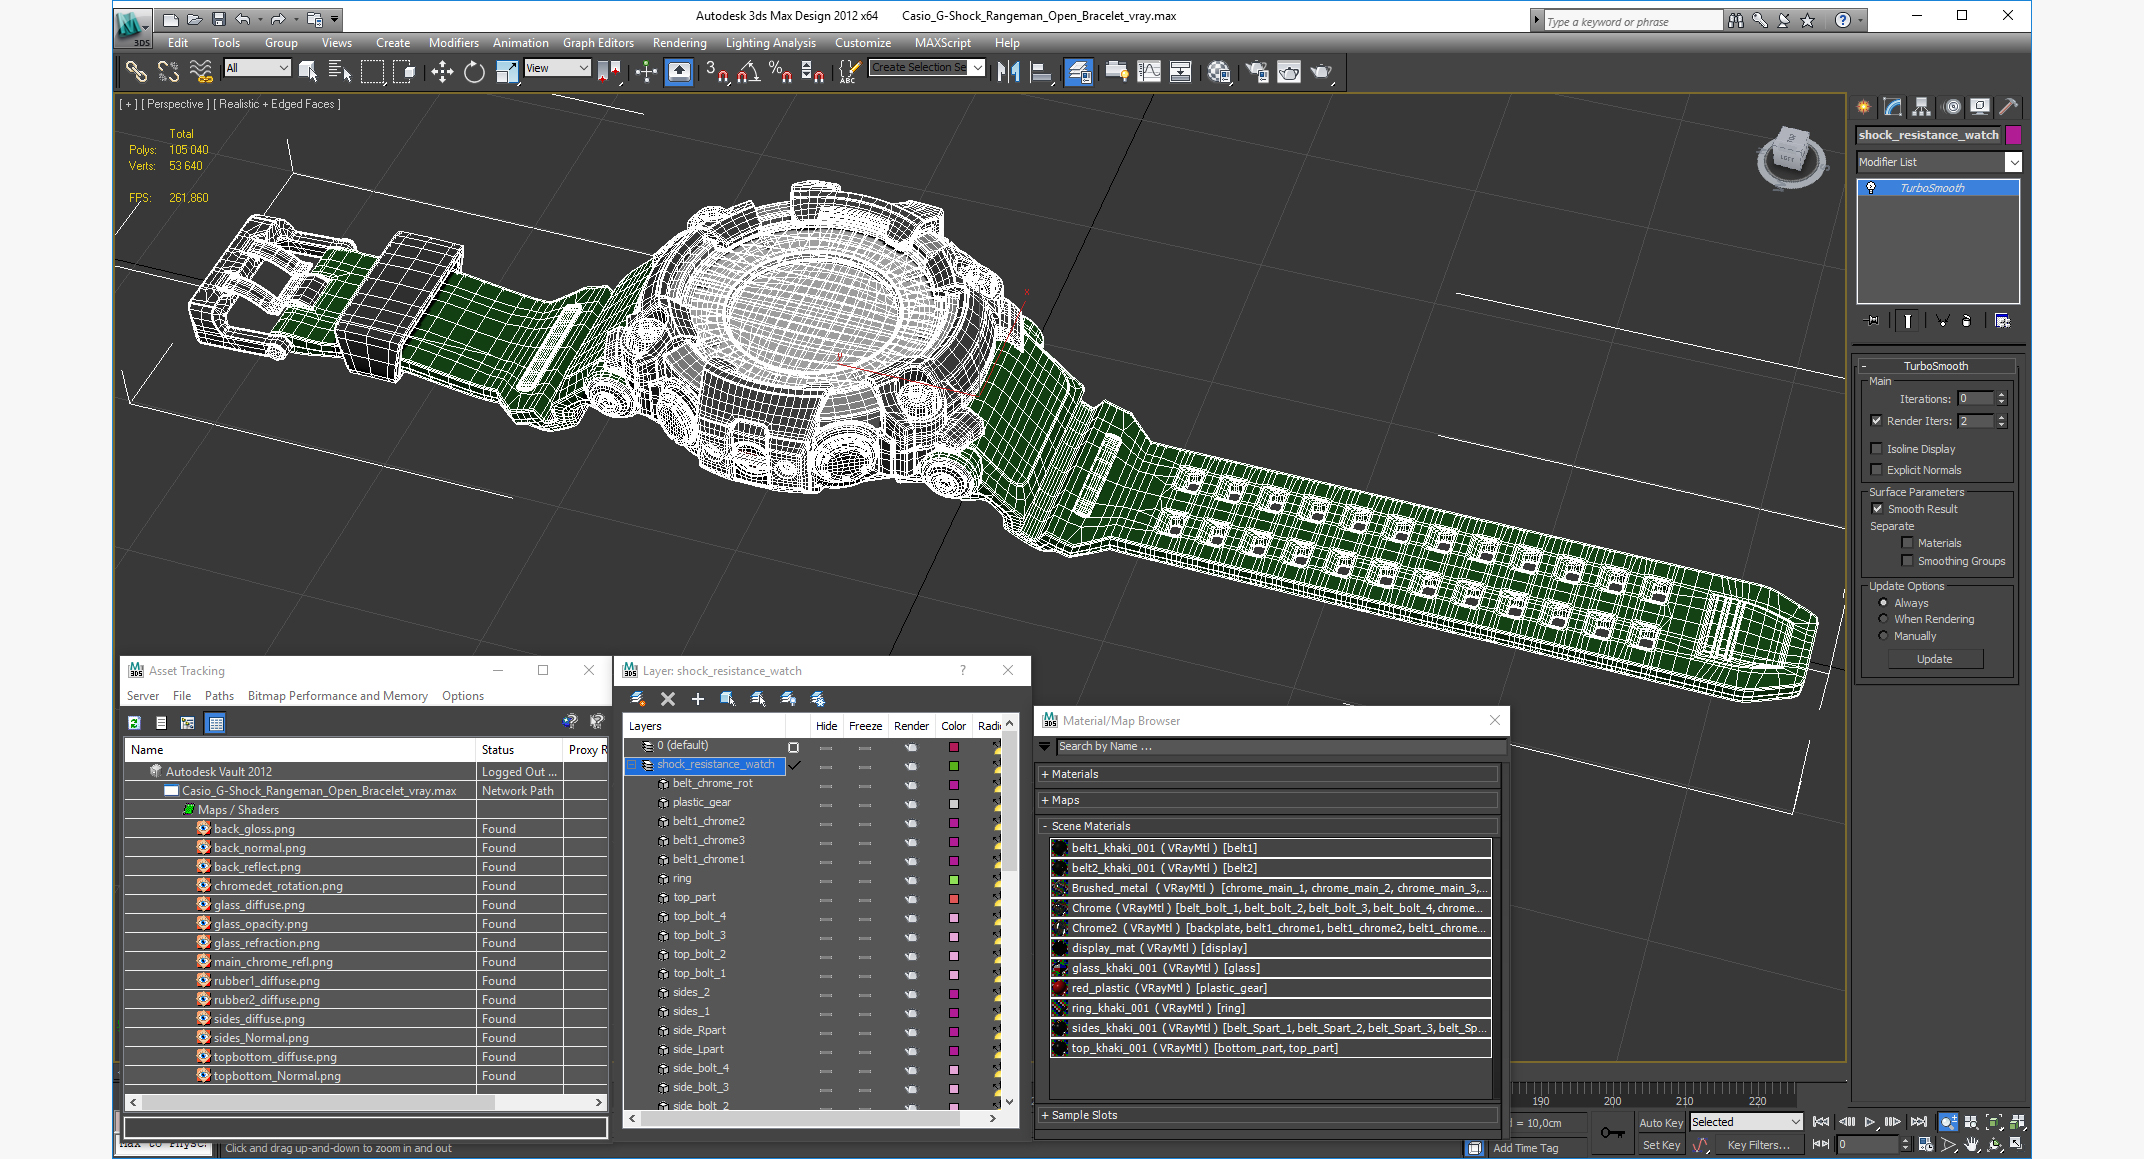The image size is (2144, 1159).
Task: Expand the Sample Slots rollout
Action: (1268, 1115)
